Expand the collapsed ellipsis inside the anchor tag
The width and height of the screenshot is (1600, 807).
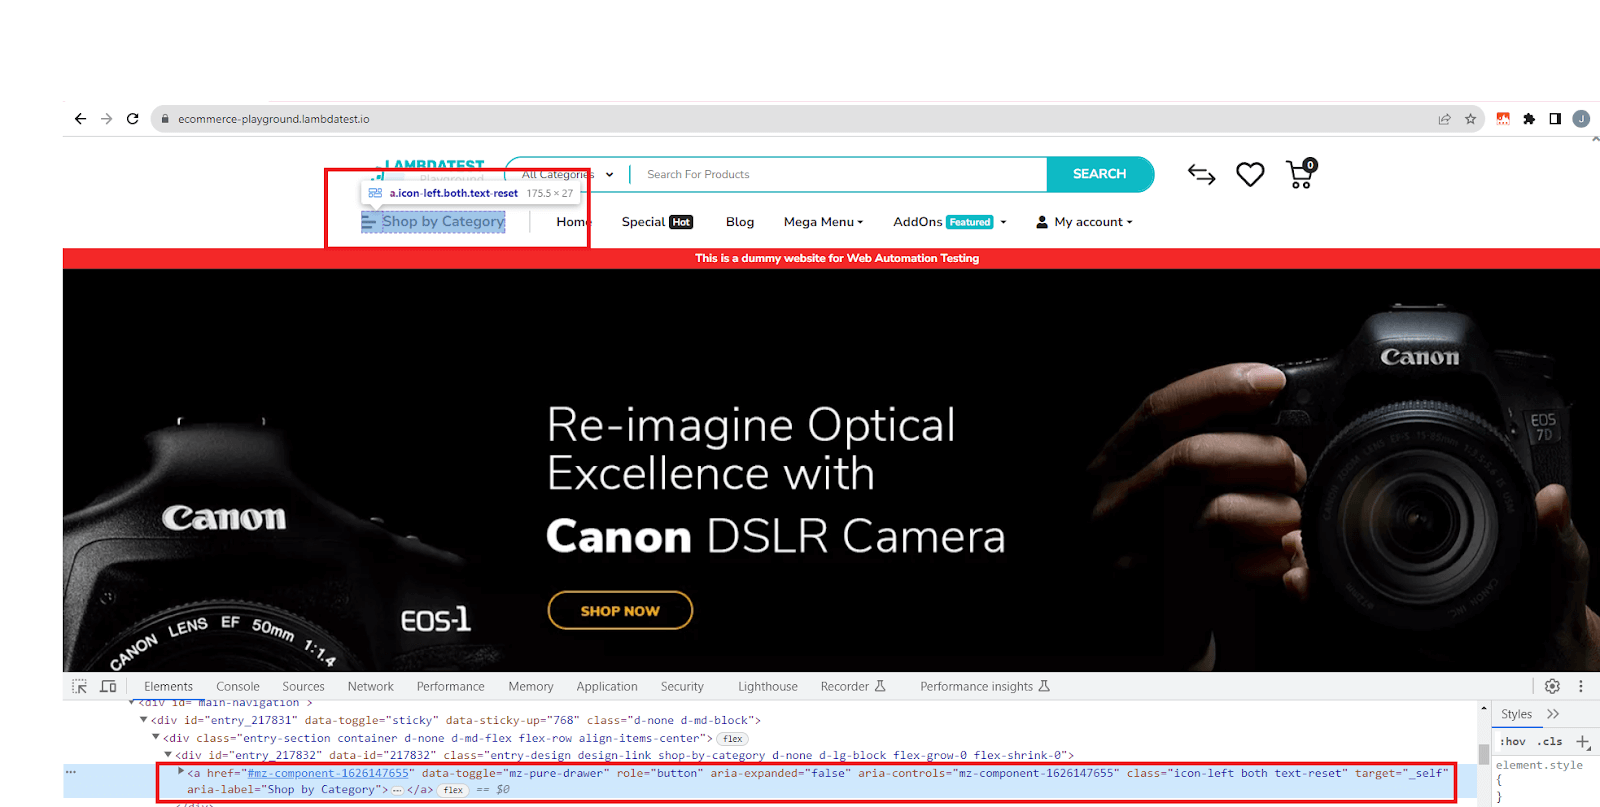click(397, 790)
